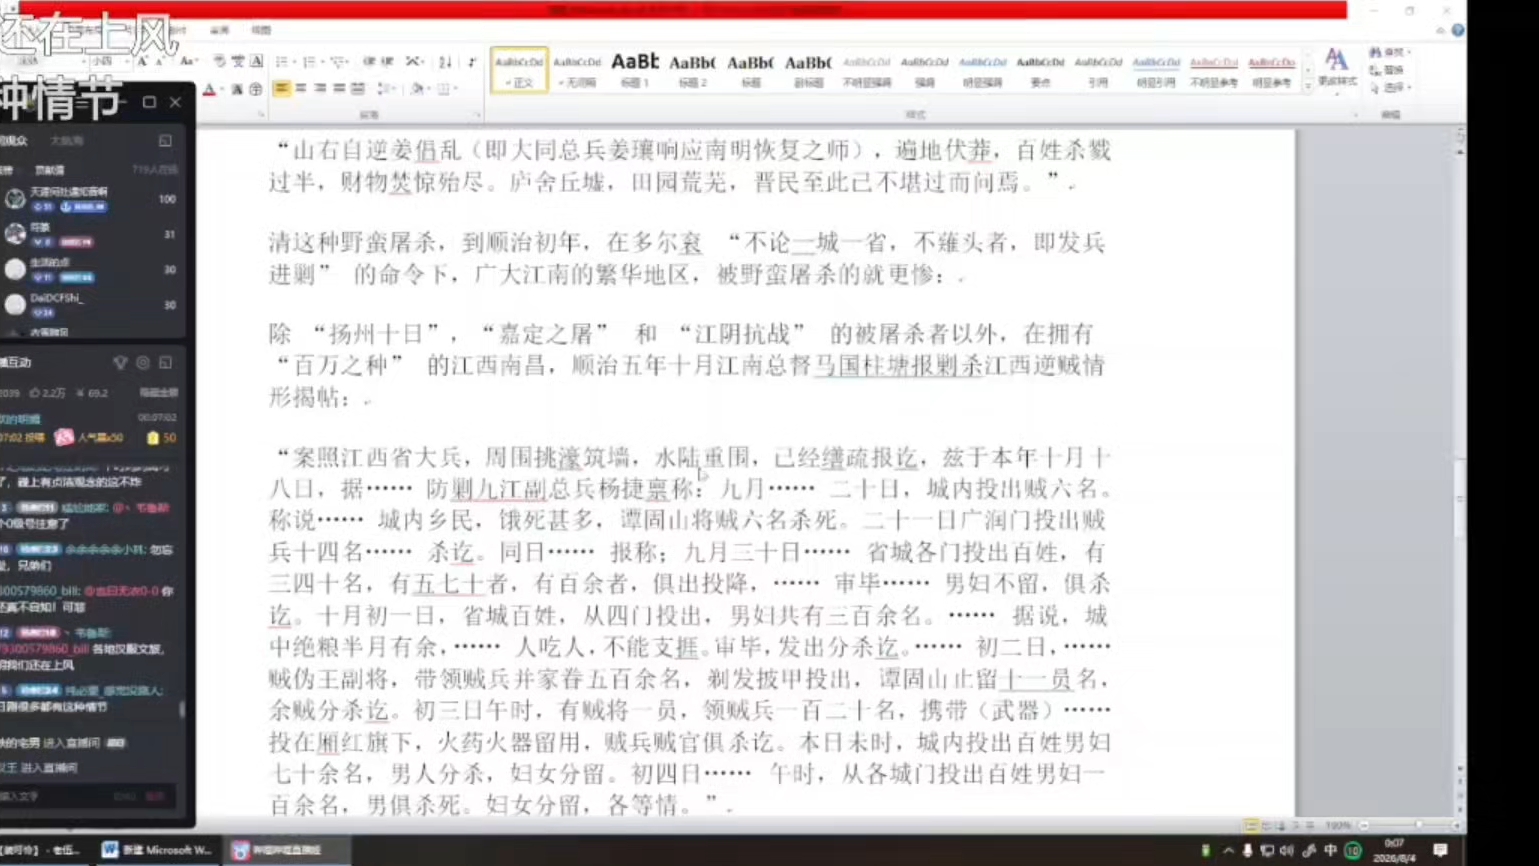Select the 标题 1 style
The width and height of the screenshot is (1539, 866).
coord(635,70)
